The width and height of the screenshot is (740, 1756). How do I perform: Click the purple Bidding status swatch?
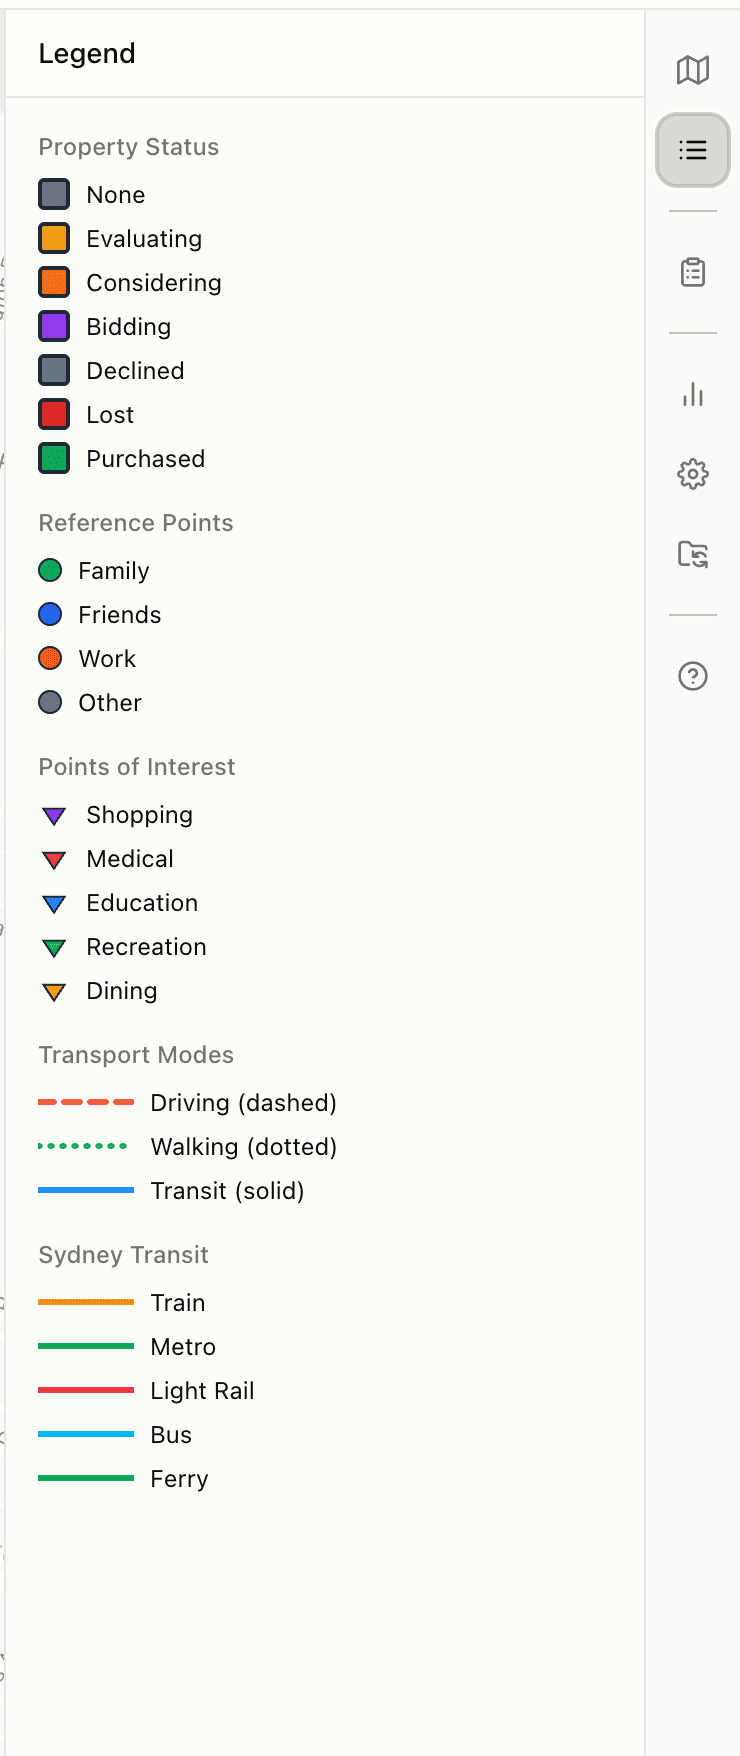(54, 327)
